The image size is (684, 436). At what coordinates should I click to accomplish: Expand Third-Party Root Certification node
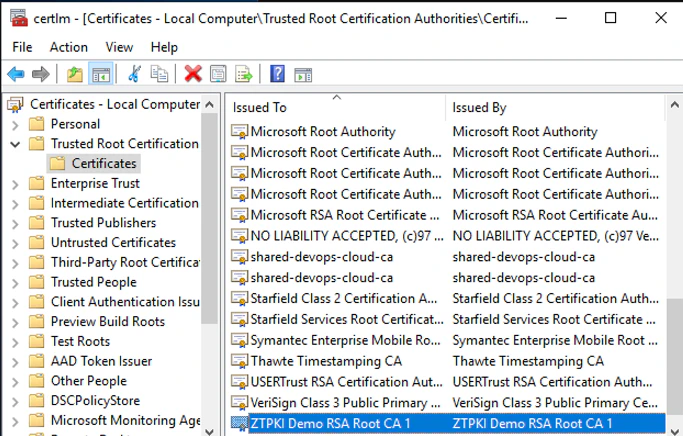(15, 264)
